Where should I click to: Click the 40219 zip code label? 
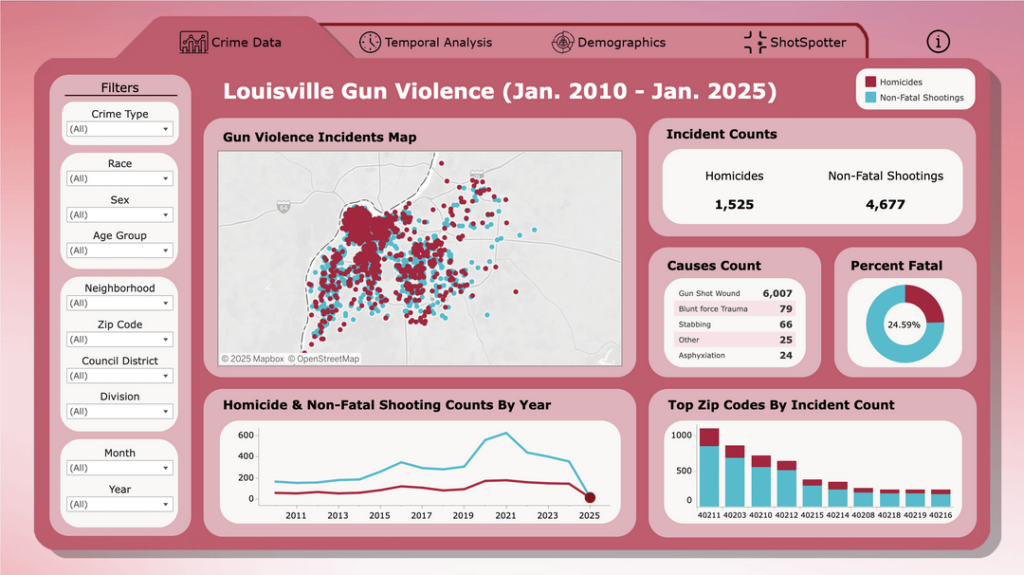(915, 516)
